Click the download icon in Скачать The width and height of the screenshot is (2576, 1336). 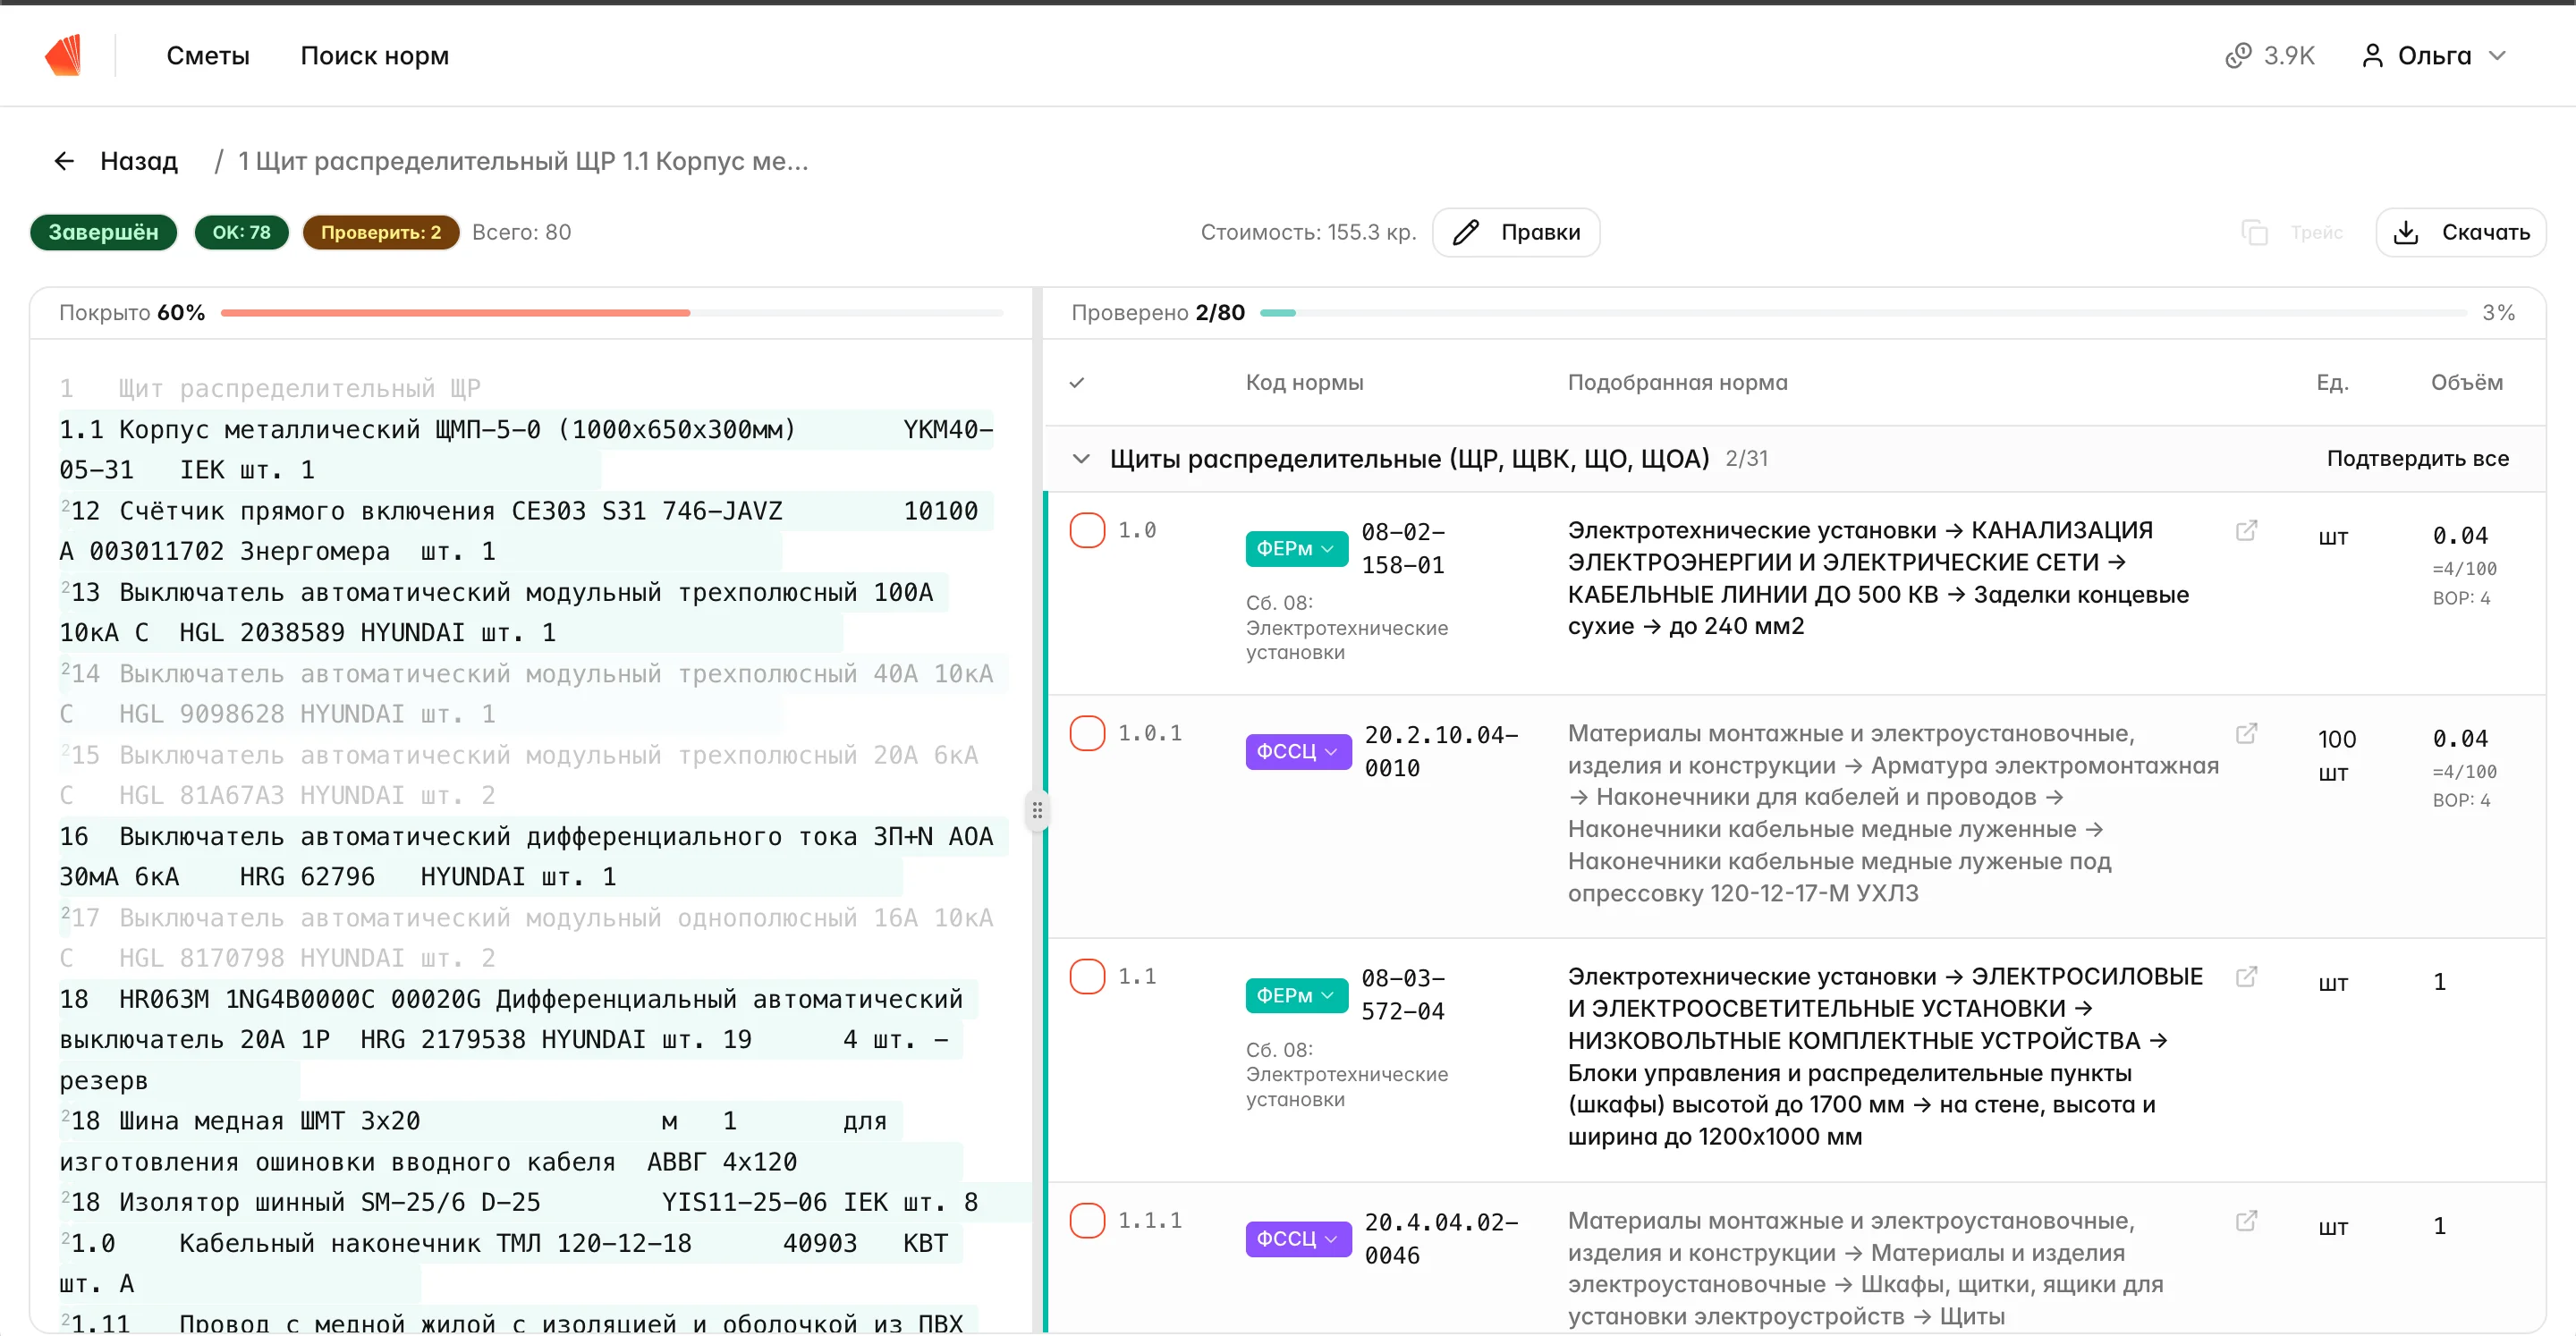(2406, 232)
